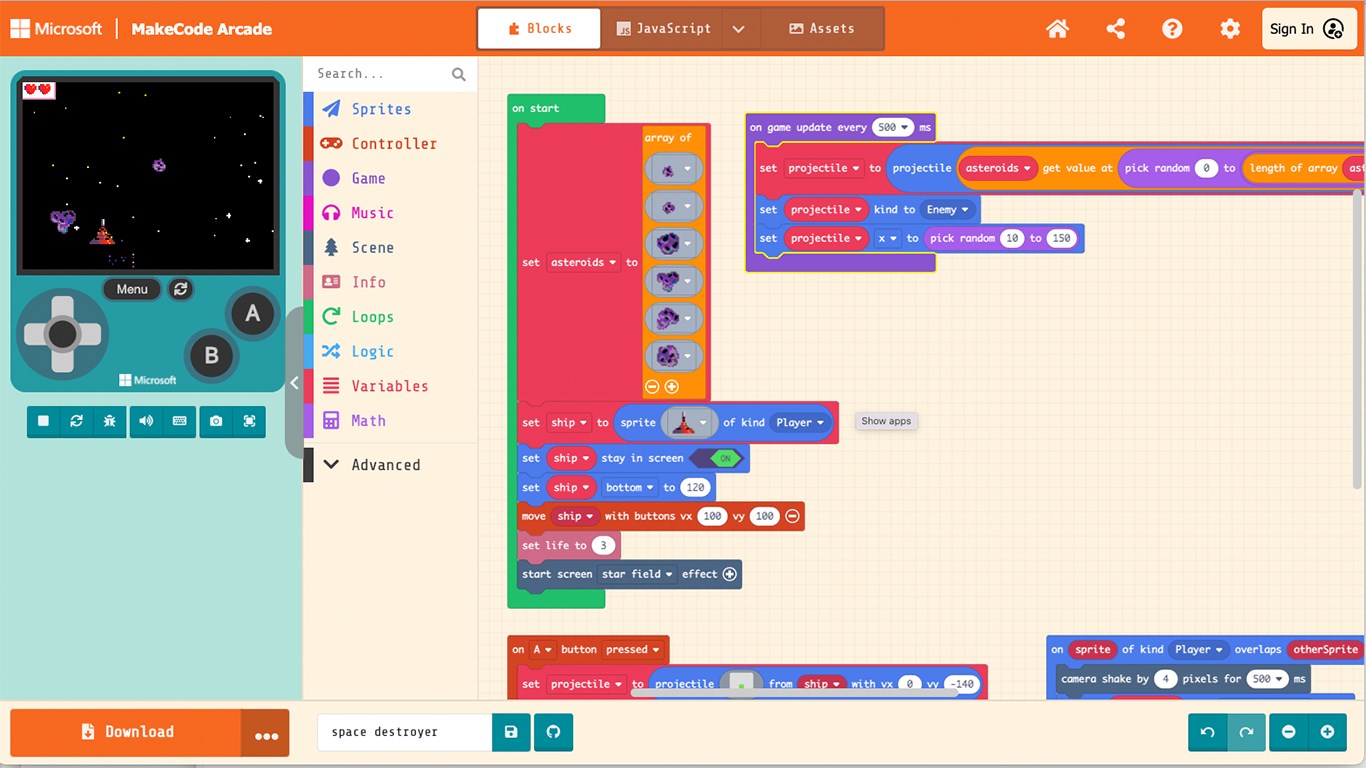Redo the last change
This screenshot has height=768, width=1366.
point(1246,732)
